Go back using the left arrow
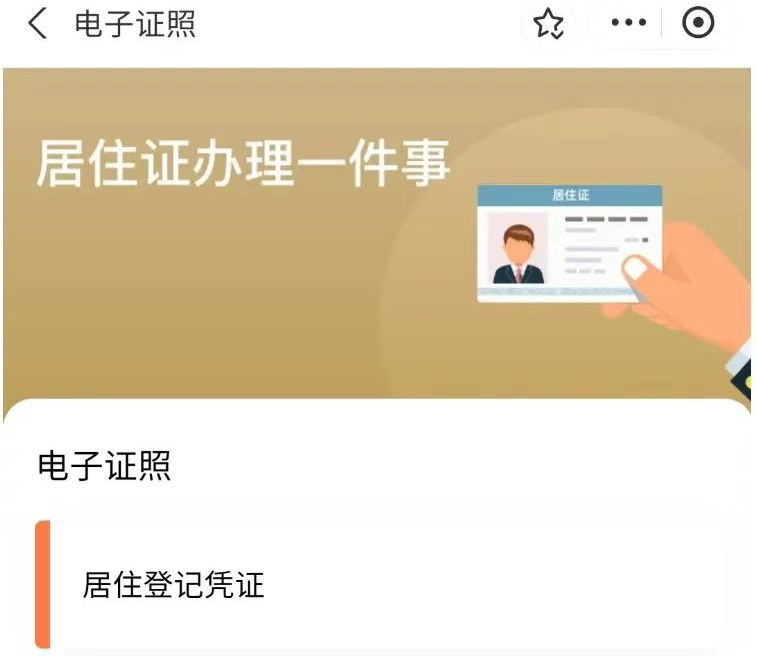Image resolution: width=757 pixels, height=656 pixels. click(x=38, y=23)
